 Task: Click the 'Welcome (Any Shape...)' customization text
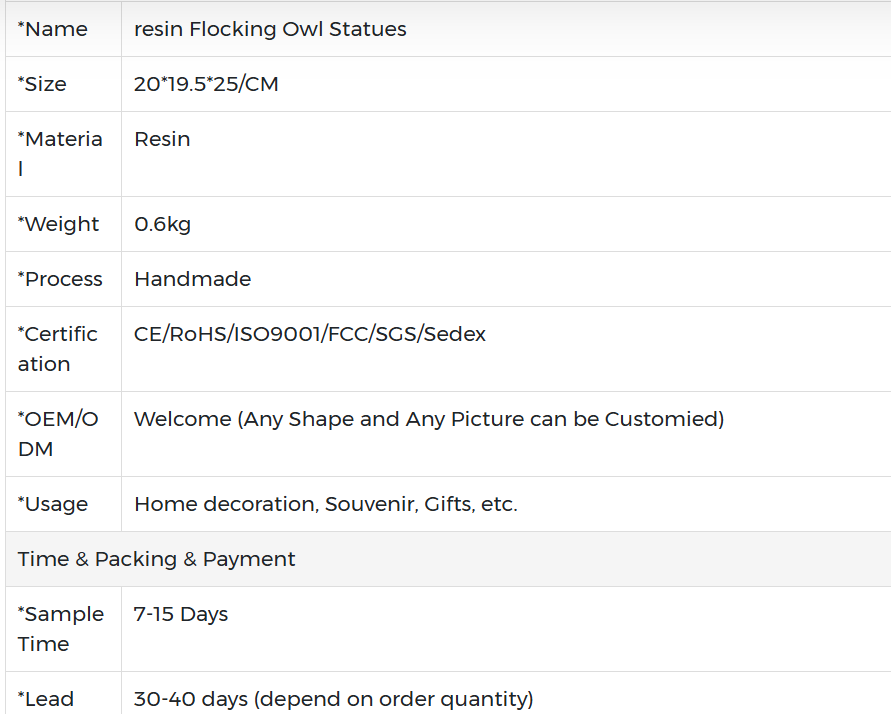pyautogui.click(x=429, y=419)
